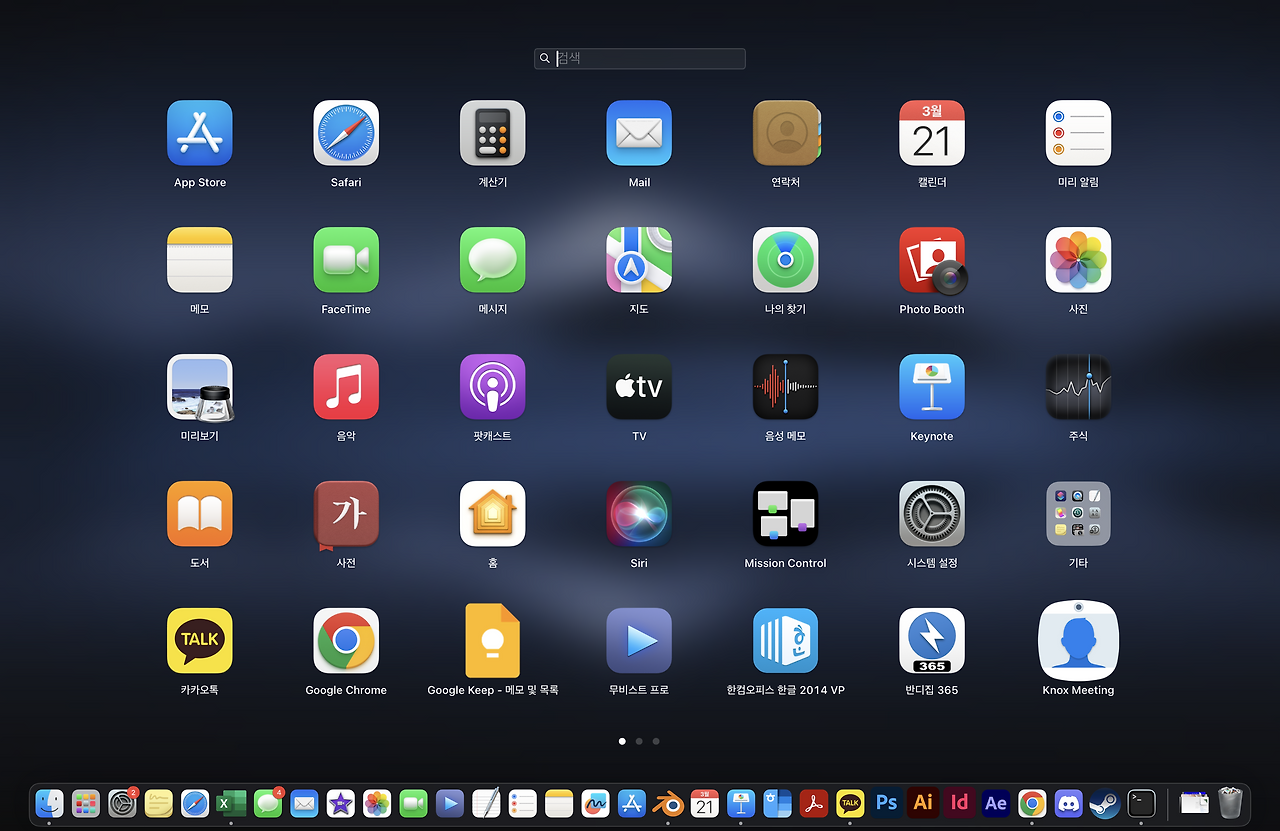Open Stickies from the Dock
The width and height of the screenshot is (1280, 831).
(159, 803)
